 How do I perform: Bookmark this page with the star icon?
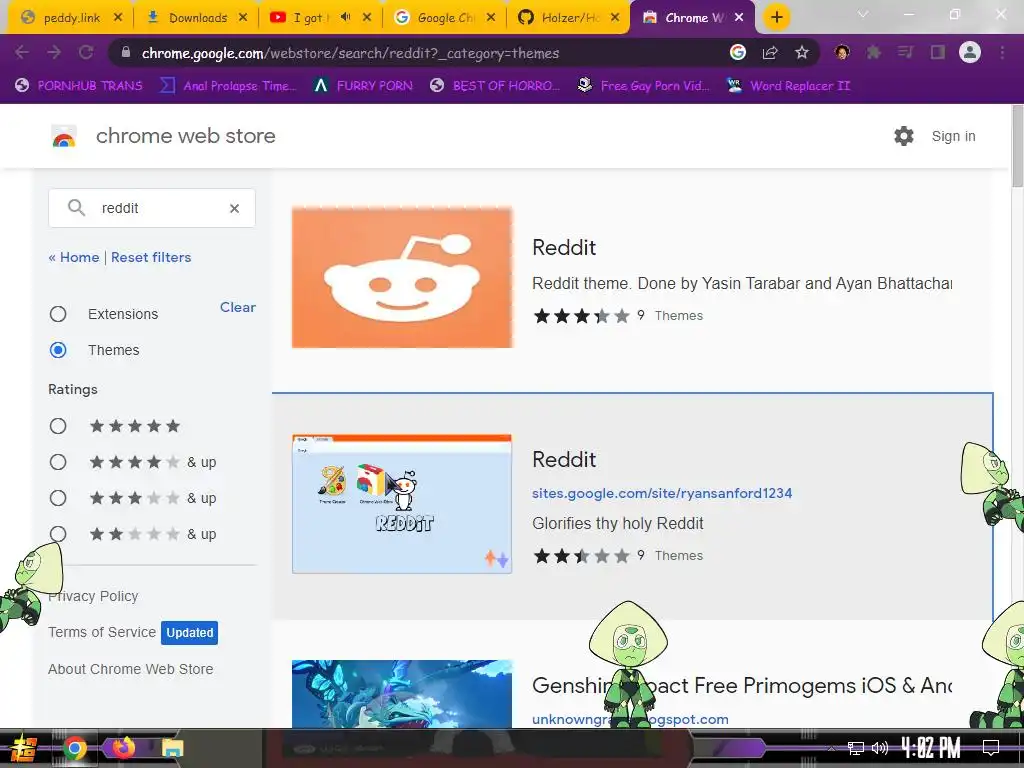[802, 52]
